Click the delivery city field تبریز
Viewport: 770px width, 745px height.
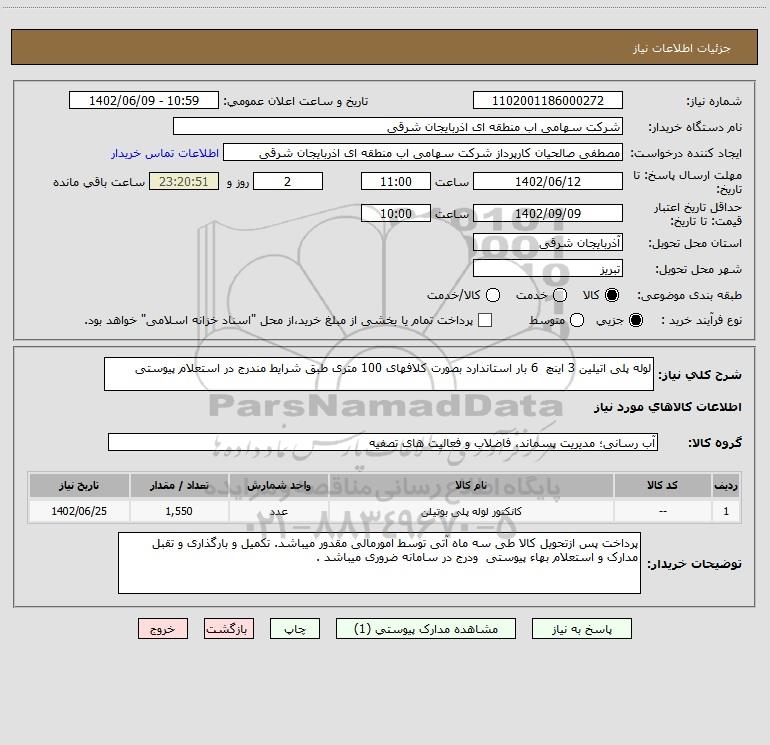coord(548,269)
